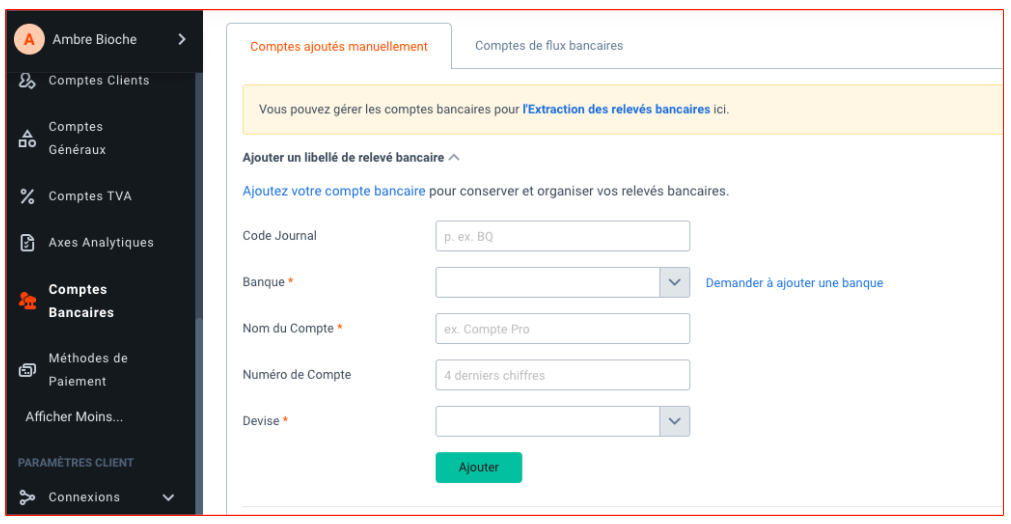The height and width of the screenshot is (524, 1011).
Task: Click the orange Comptes Bancaires icon
Action: [x=27, y=300]
